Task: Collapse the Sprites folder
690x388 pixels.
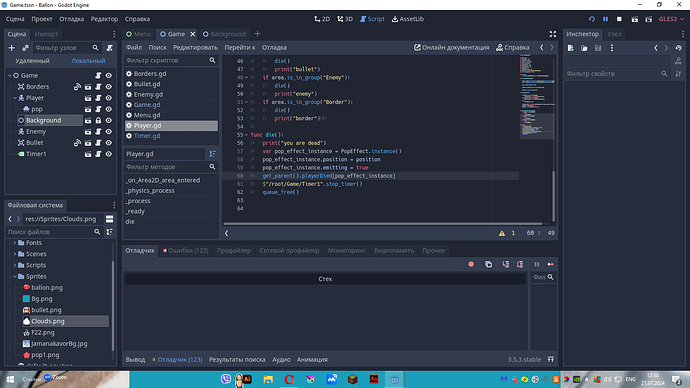Action: pos(15,276)
